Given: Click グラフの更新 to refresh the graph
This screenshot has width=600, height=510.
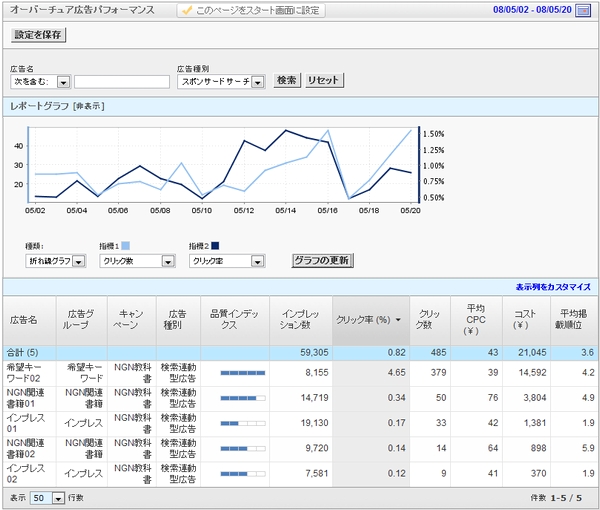Looking at the screenshot, I should (321, 261).
